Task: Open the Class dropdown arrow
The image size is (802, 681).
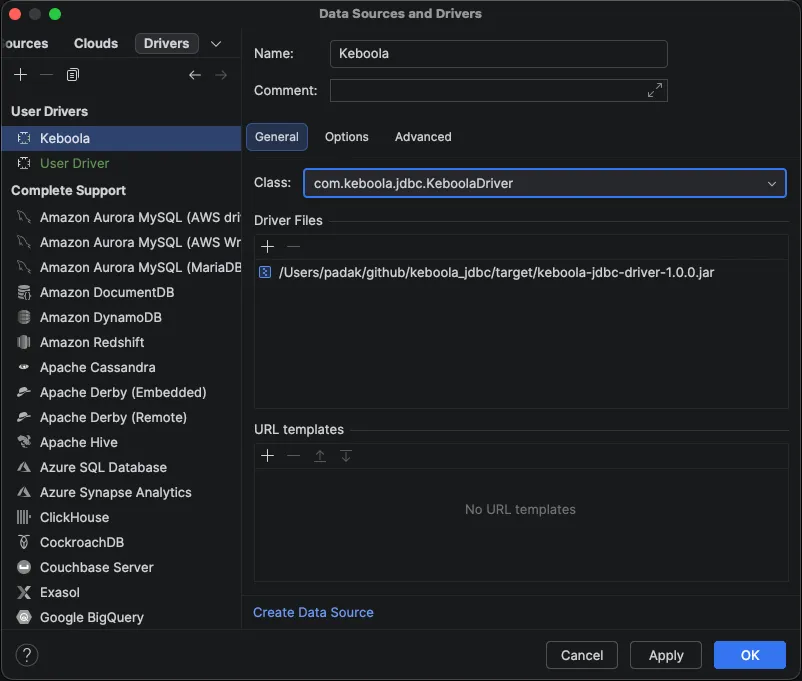Action: click(772, 184)
